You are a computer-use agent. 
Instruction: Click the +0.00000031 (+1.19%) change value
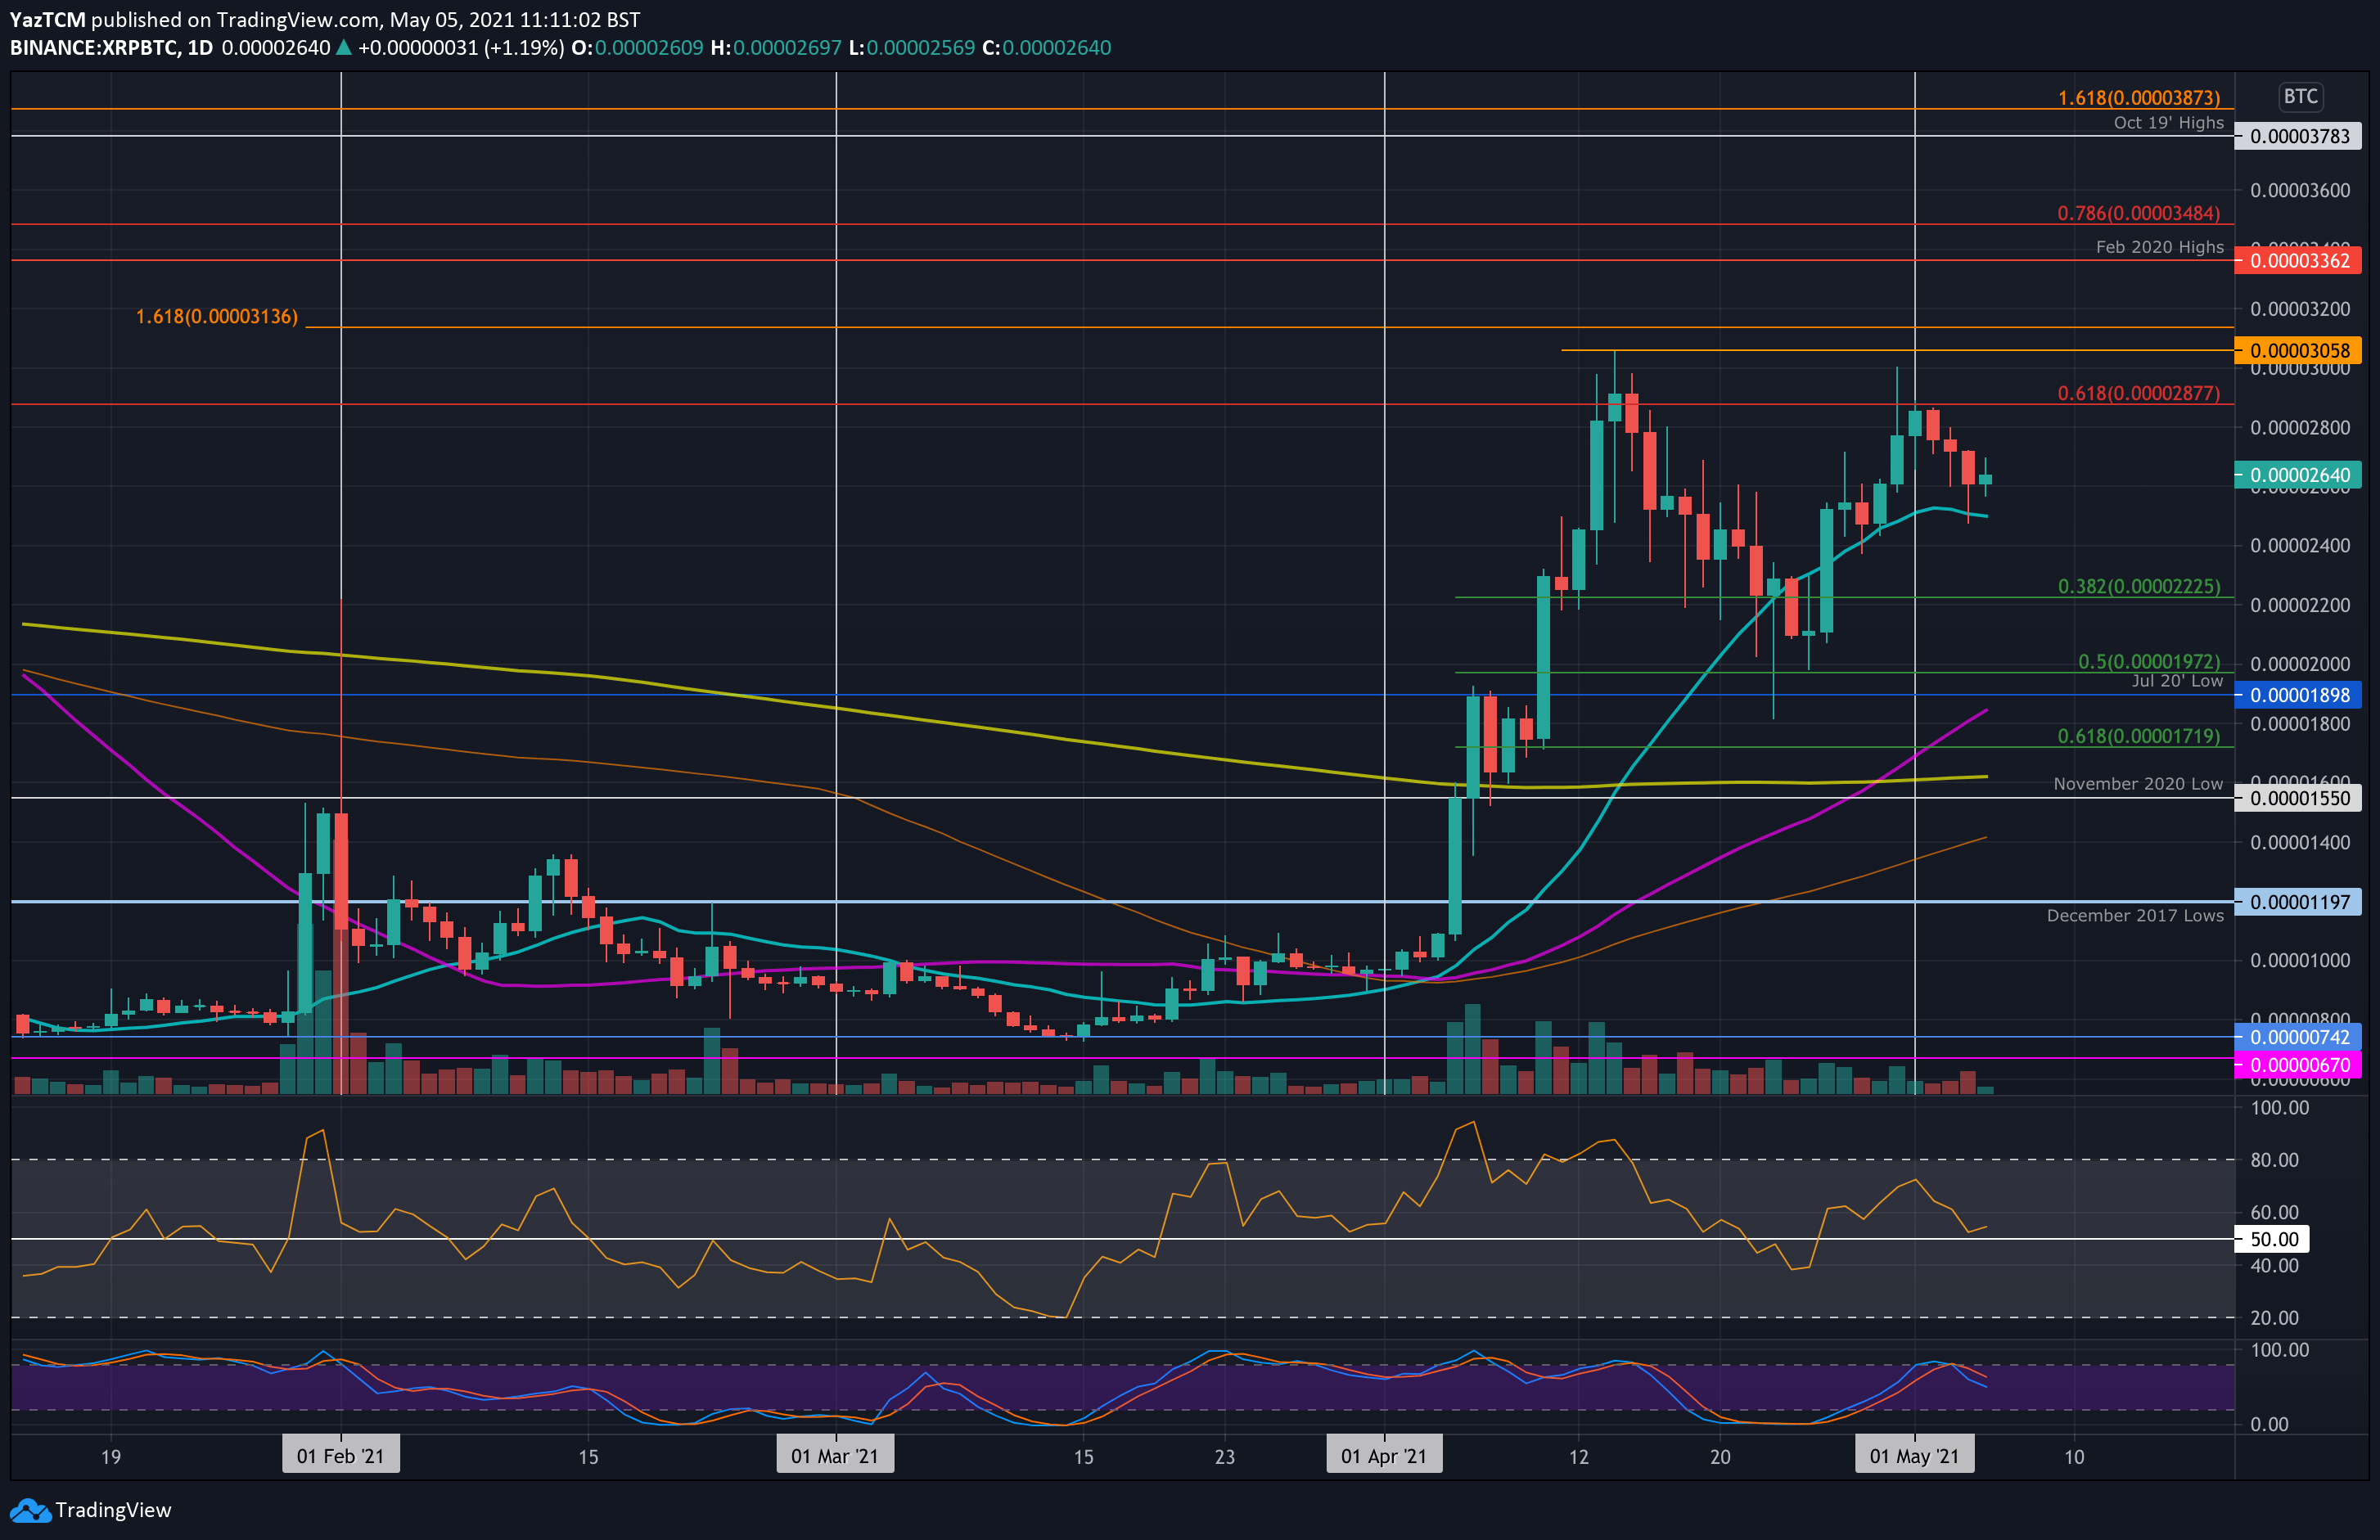461,48
